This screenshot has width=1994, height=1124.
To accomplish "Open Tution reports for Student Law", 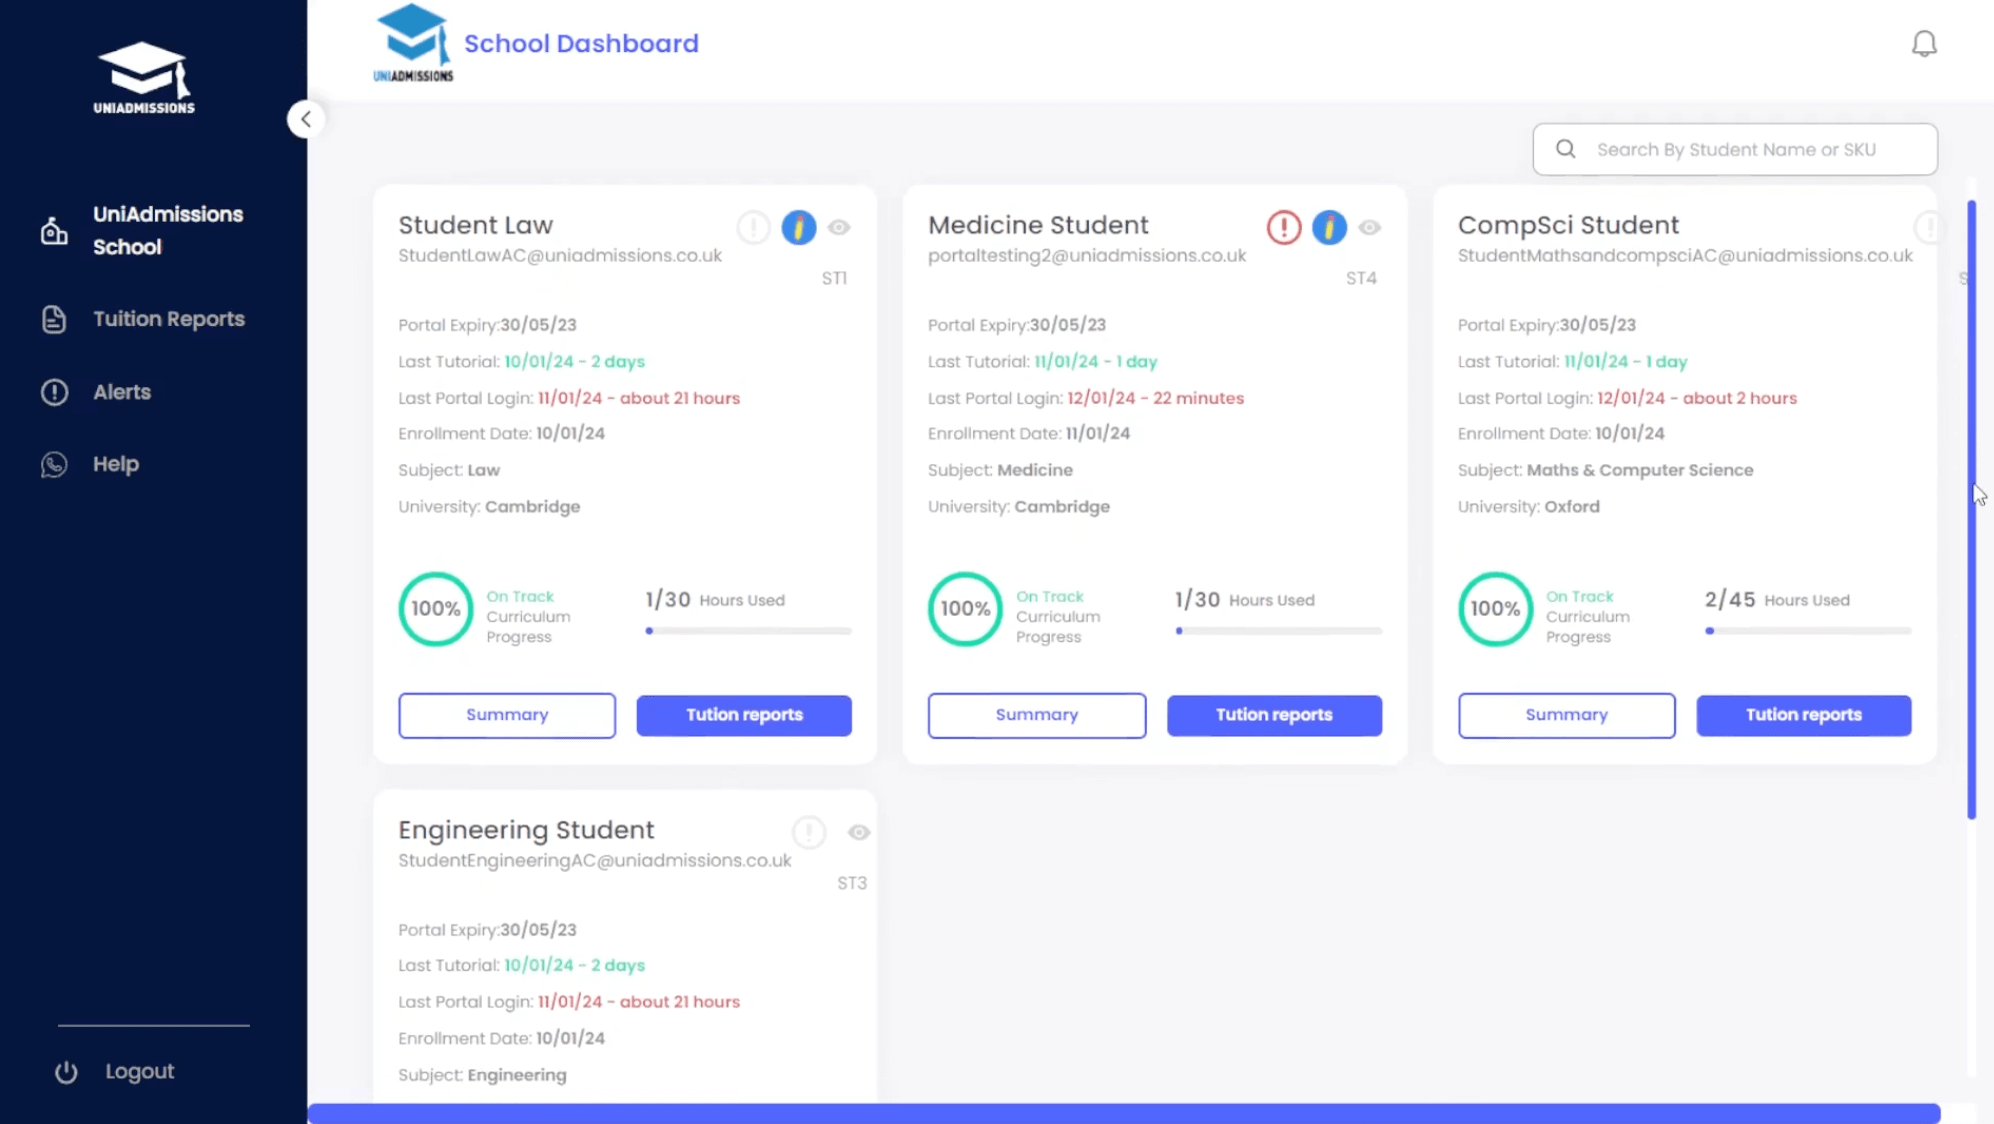I will tap(744, 715).
